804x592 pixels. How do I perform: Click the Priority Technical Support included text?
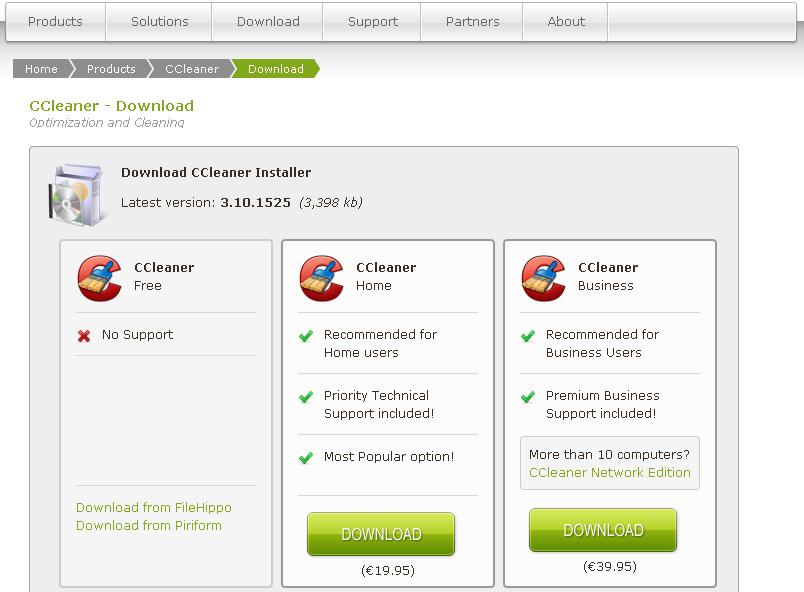point(379,404)
